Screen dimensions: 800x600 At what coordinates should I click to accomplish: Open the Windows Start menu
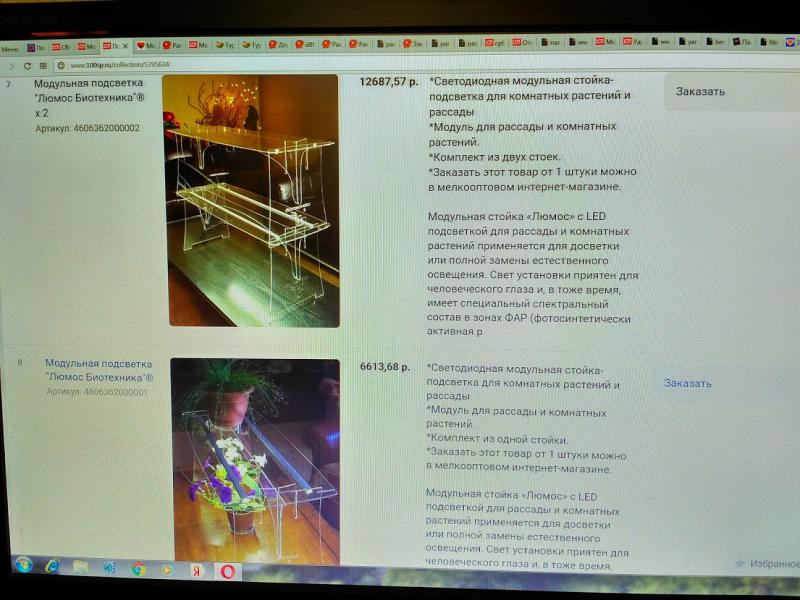point(22,567)
